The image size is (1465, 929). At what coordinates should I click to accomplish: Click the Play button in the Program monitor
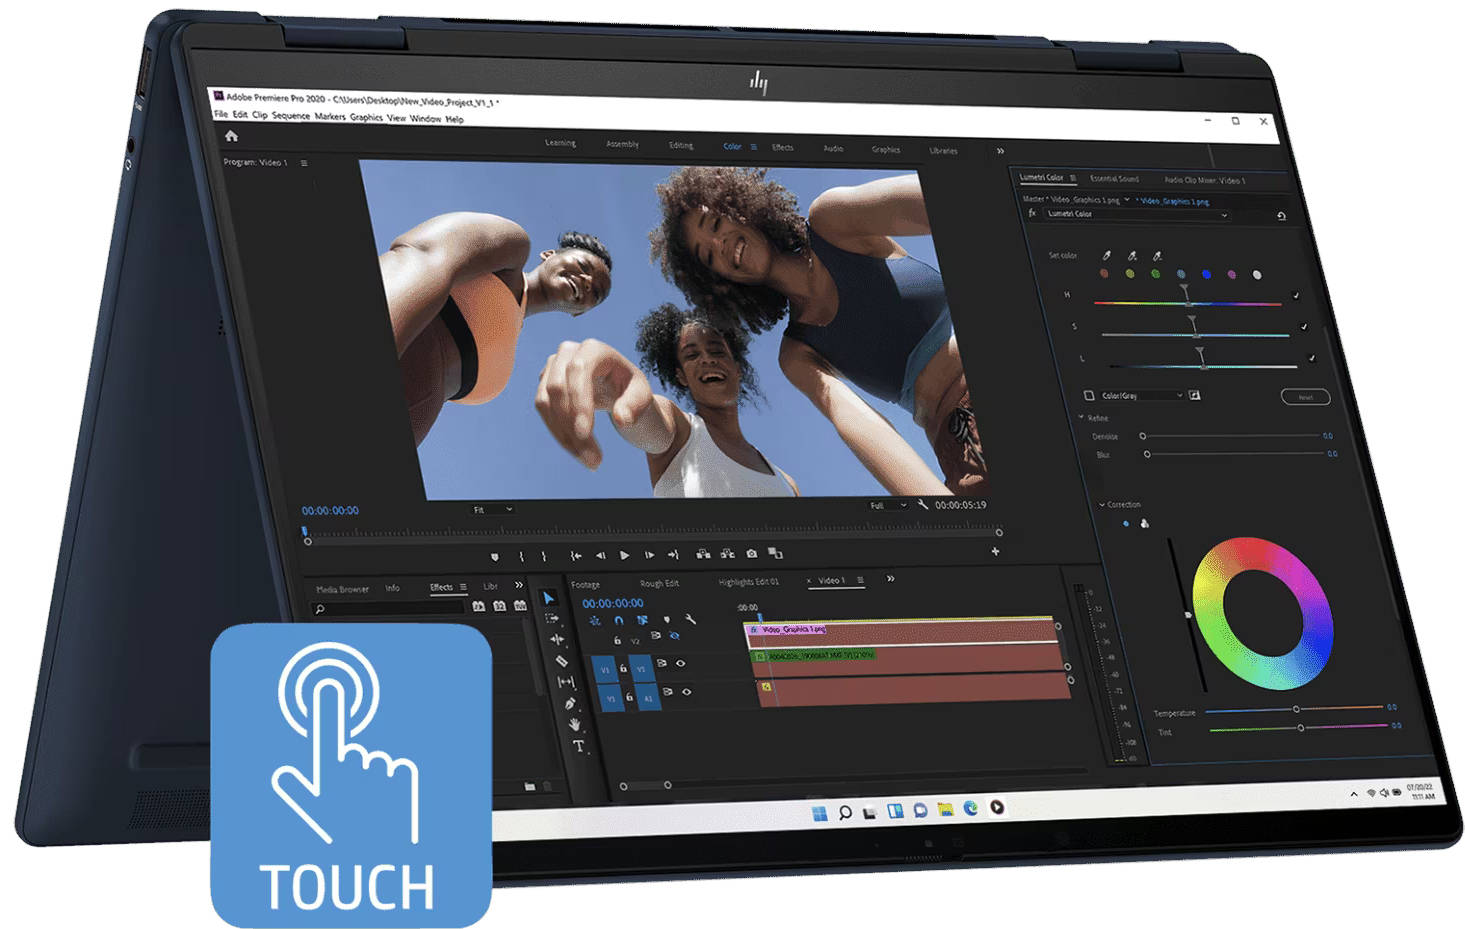click(x=624, y=555)
